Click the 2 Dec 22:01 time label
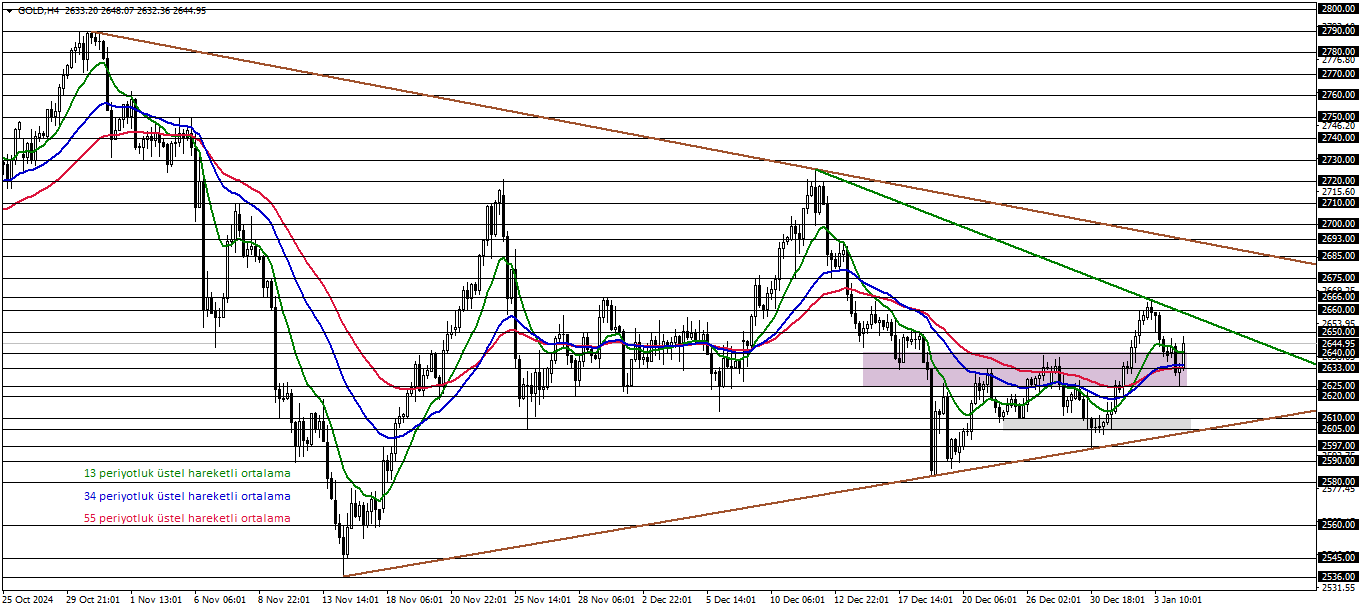Viewport: 1362px width, 611px height. click(668, 600)
